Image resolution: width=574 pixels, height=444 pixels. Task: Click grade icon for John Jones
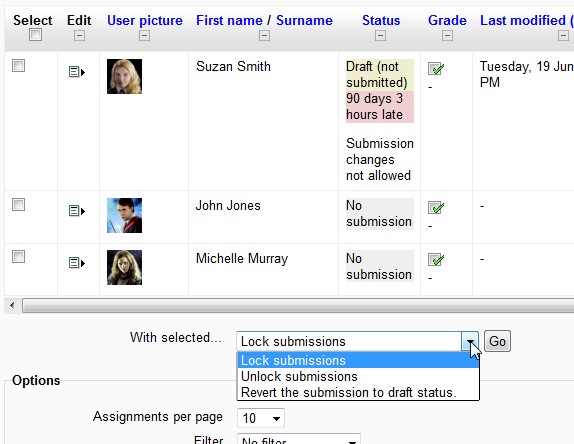(436, 208)
